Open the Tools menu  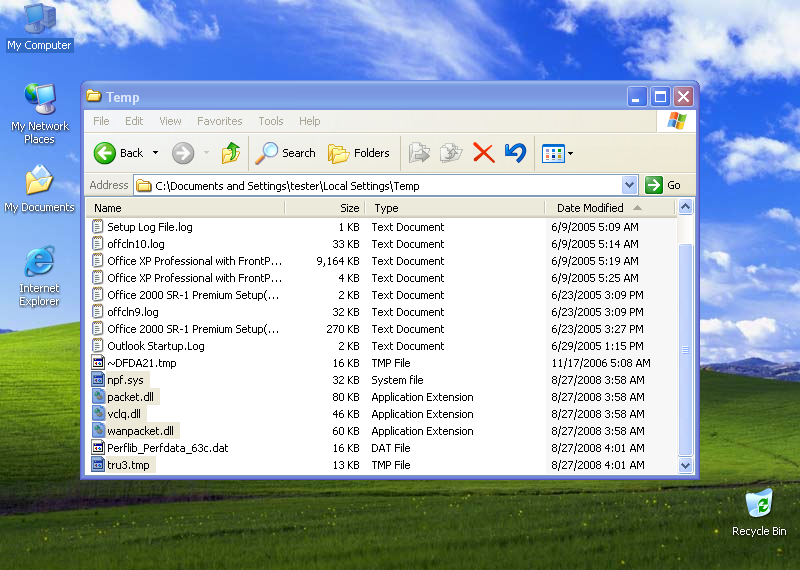[x=270, y=121]
